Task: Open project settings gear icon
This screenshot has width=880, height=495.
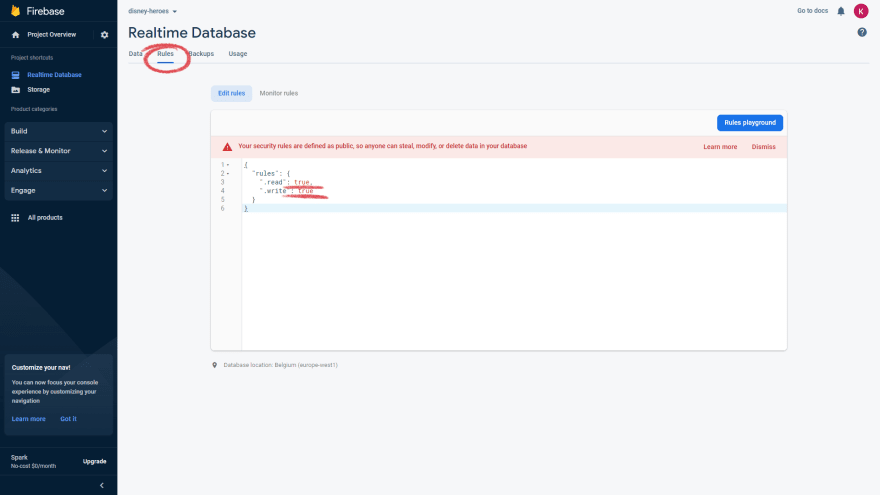Action: pos(104,35)
